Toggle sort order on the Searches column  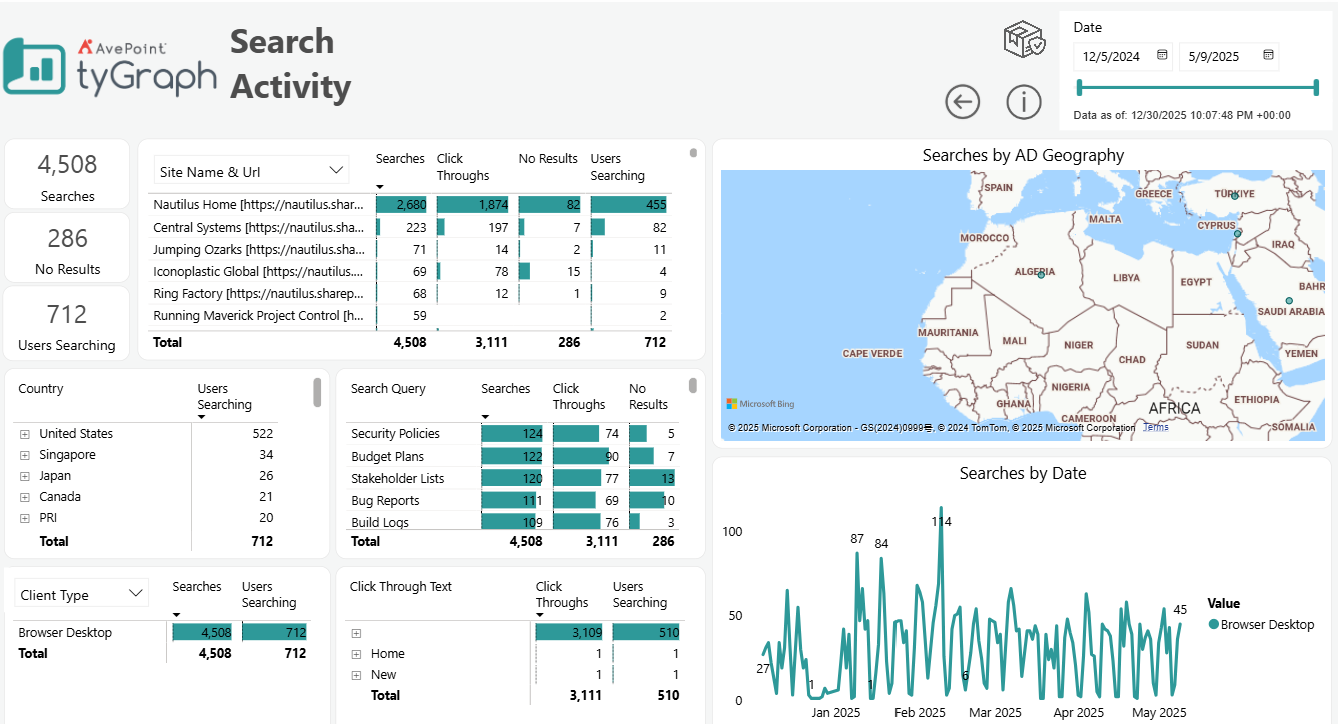[400, 165]
